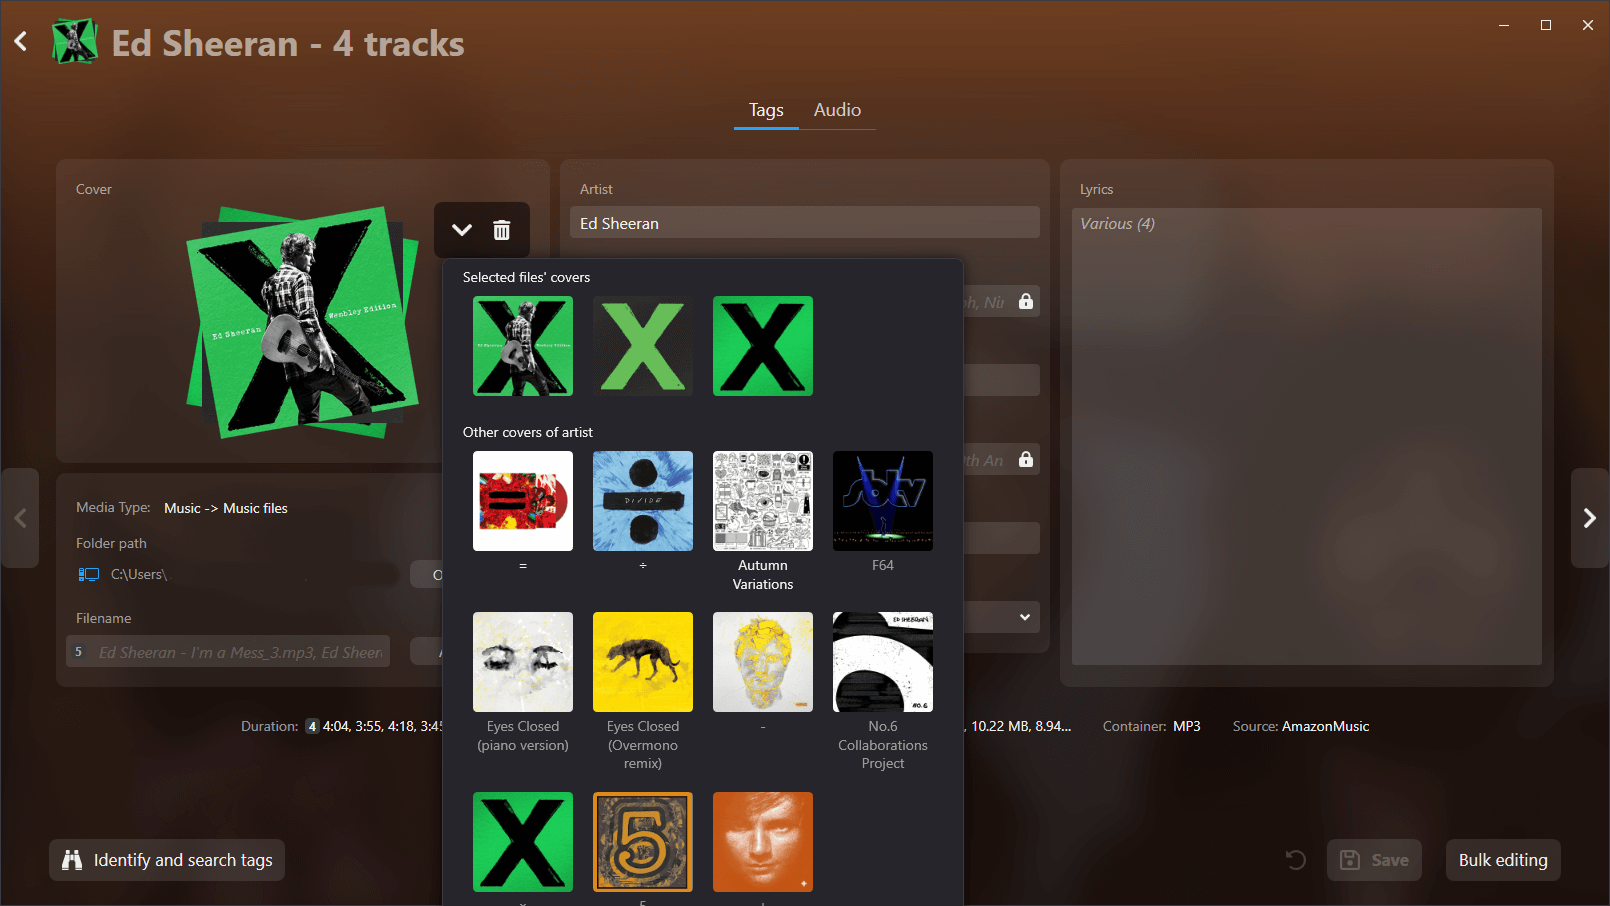Switch to the Tags tab
The image size is (1610, 906).
point(765,110)
